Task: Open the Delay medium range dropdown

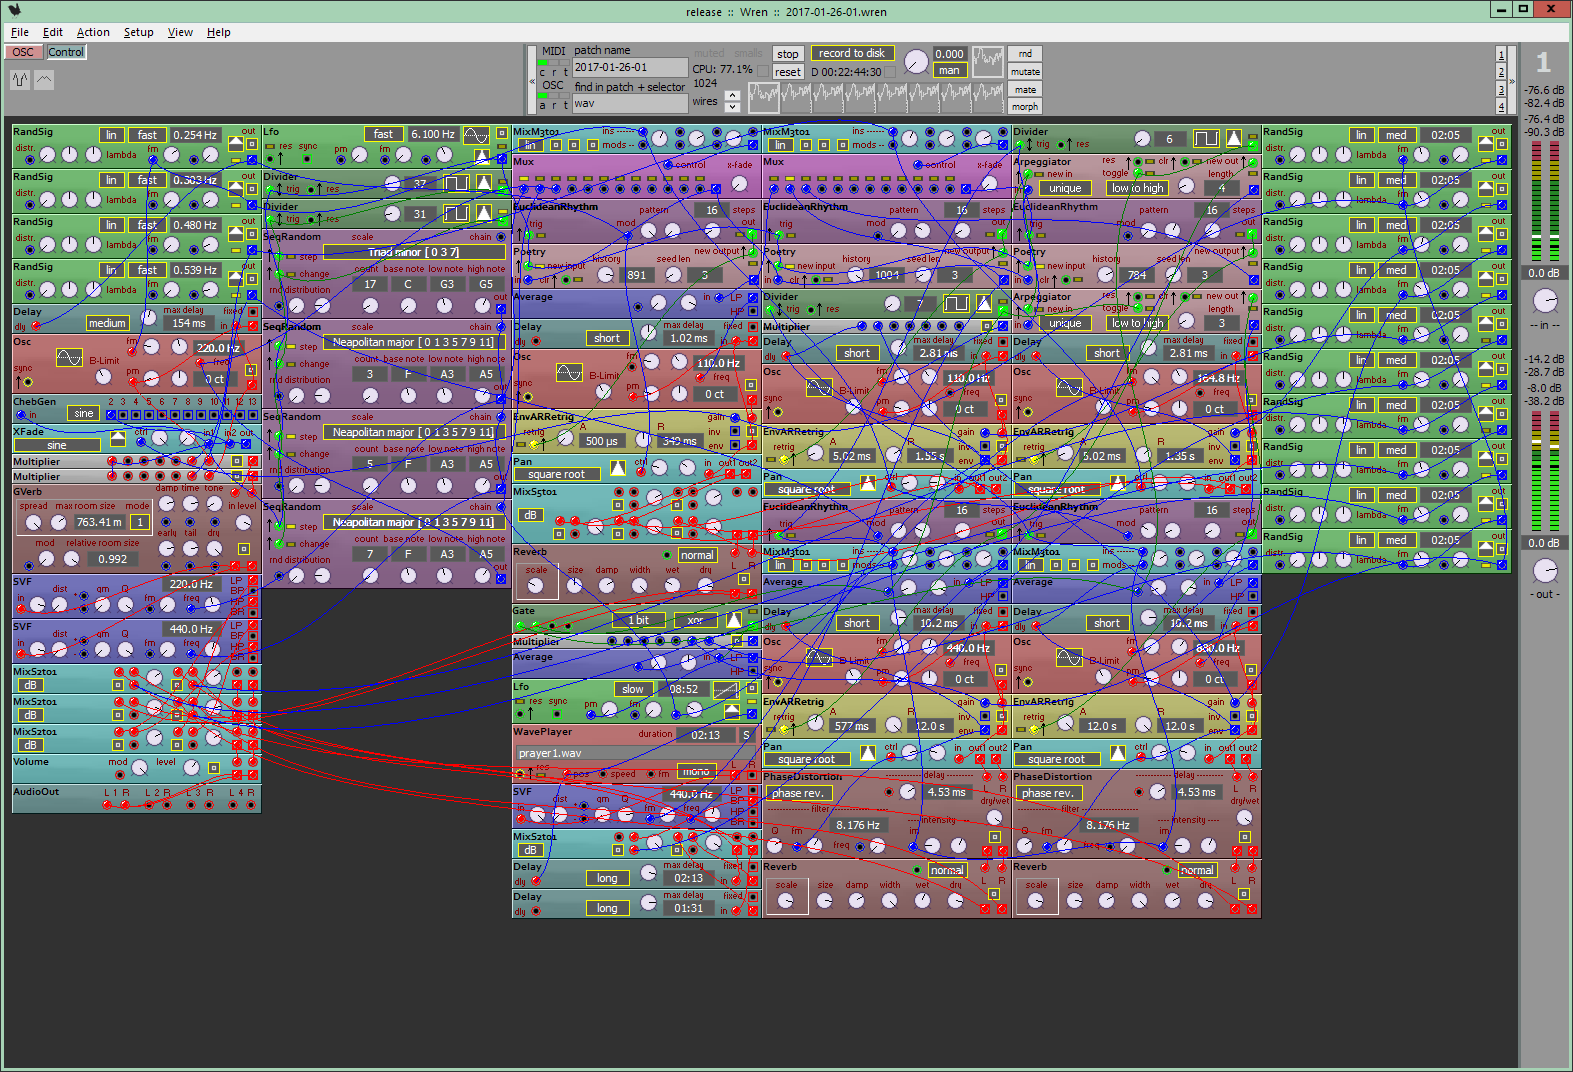Action: [x=107, y=323]
